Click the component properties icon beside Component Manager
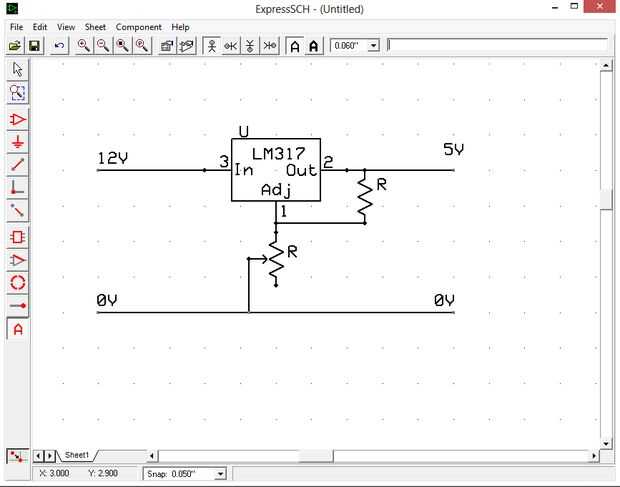620x487 pixels. (x=187, y=46)
